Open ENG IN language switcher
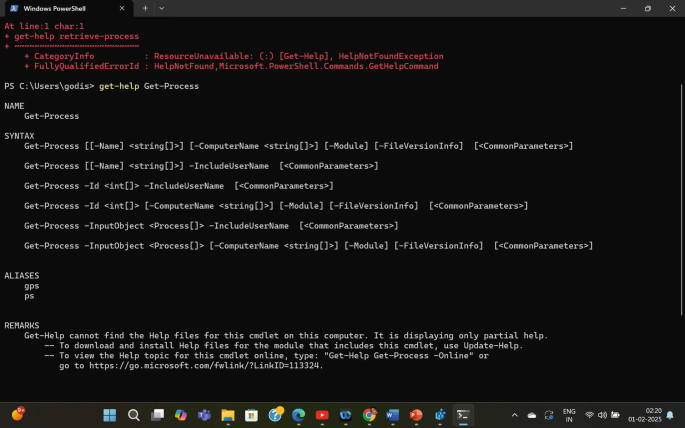 coord(569,415)
